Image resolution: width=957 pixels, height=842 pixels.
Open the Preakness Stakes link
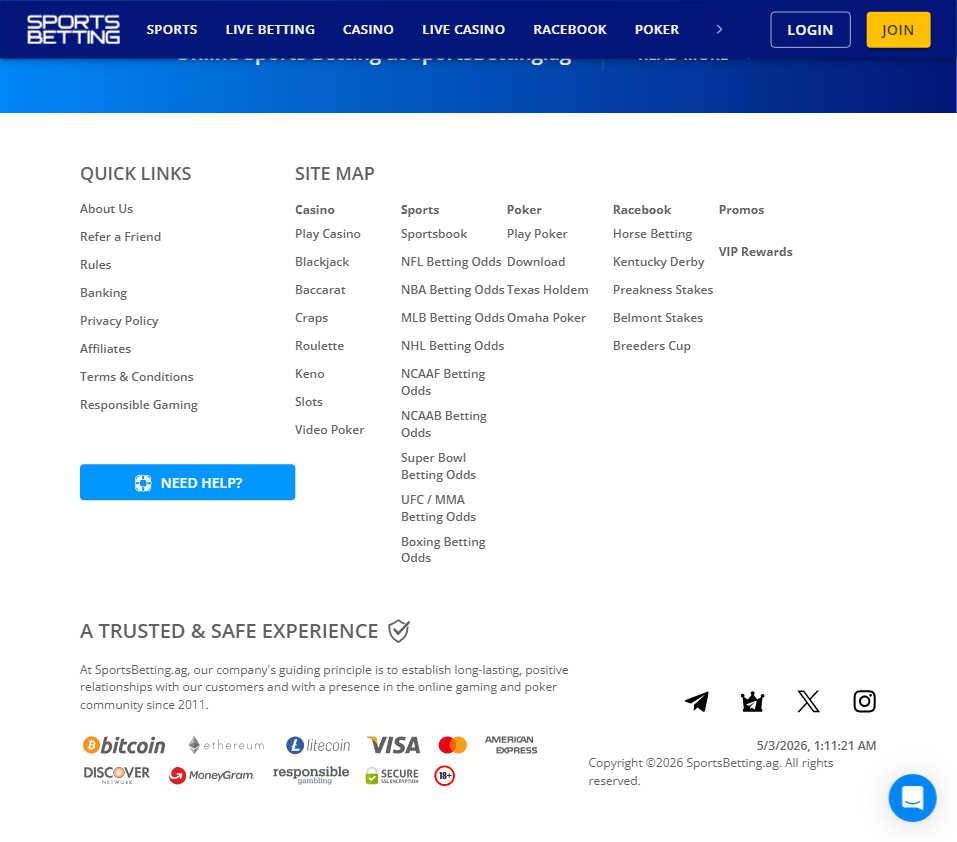tap(663, 290)
